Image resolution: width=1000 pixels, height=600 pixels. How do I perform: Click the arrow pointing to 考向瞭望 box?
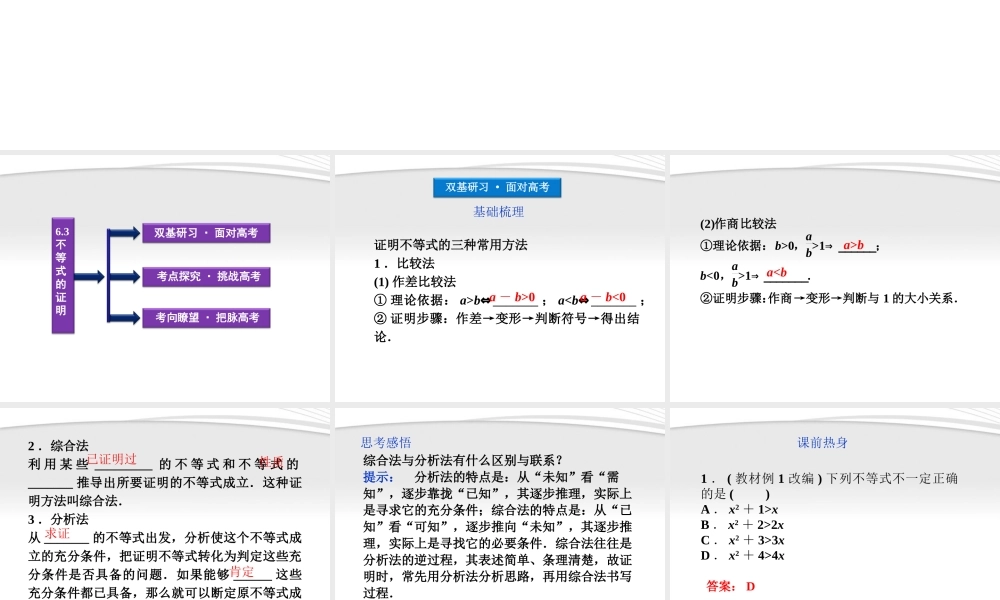(124, 318)
